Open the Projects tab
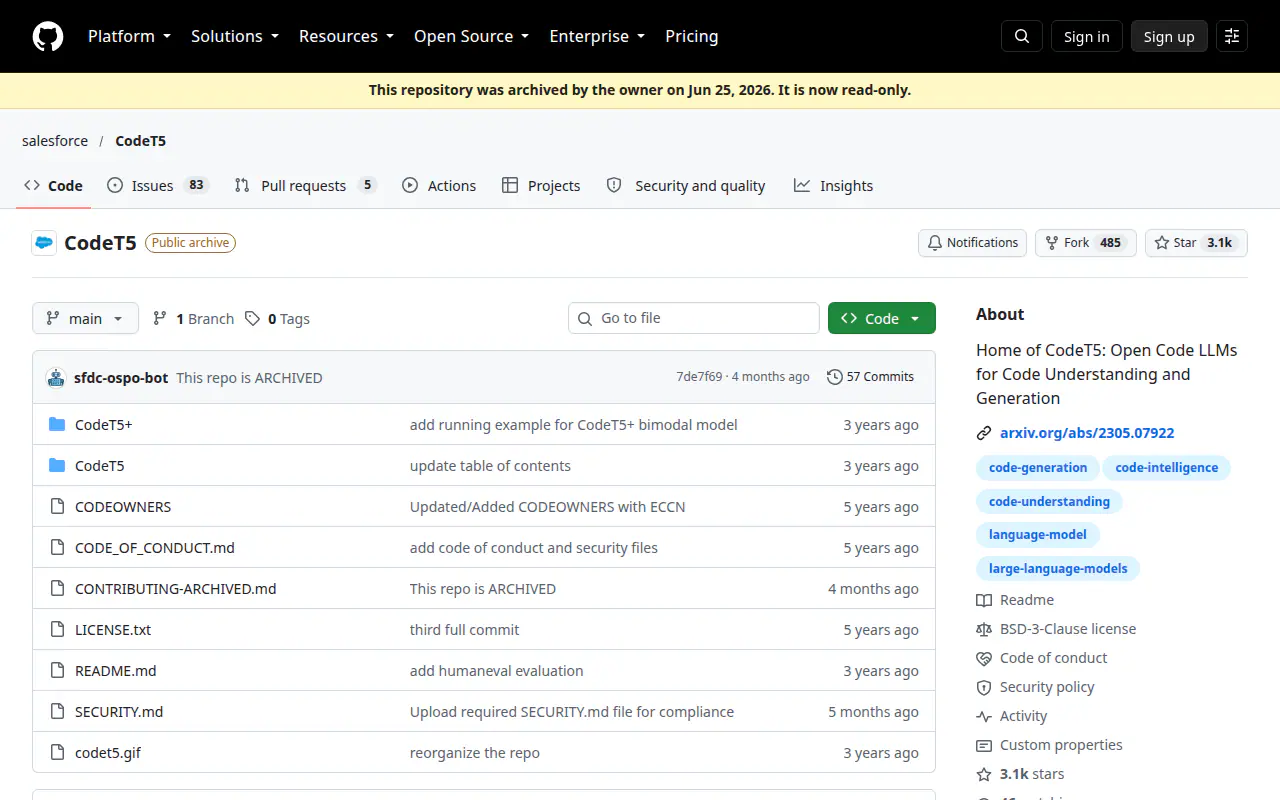The height and width of the screenshot is (800, 1280). [x=541, y=185]
